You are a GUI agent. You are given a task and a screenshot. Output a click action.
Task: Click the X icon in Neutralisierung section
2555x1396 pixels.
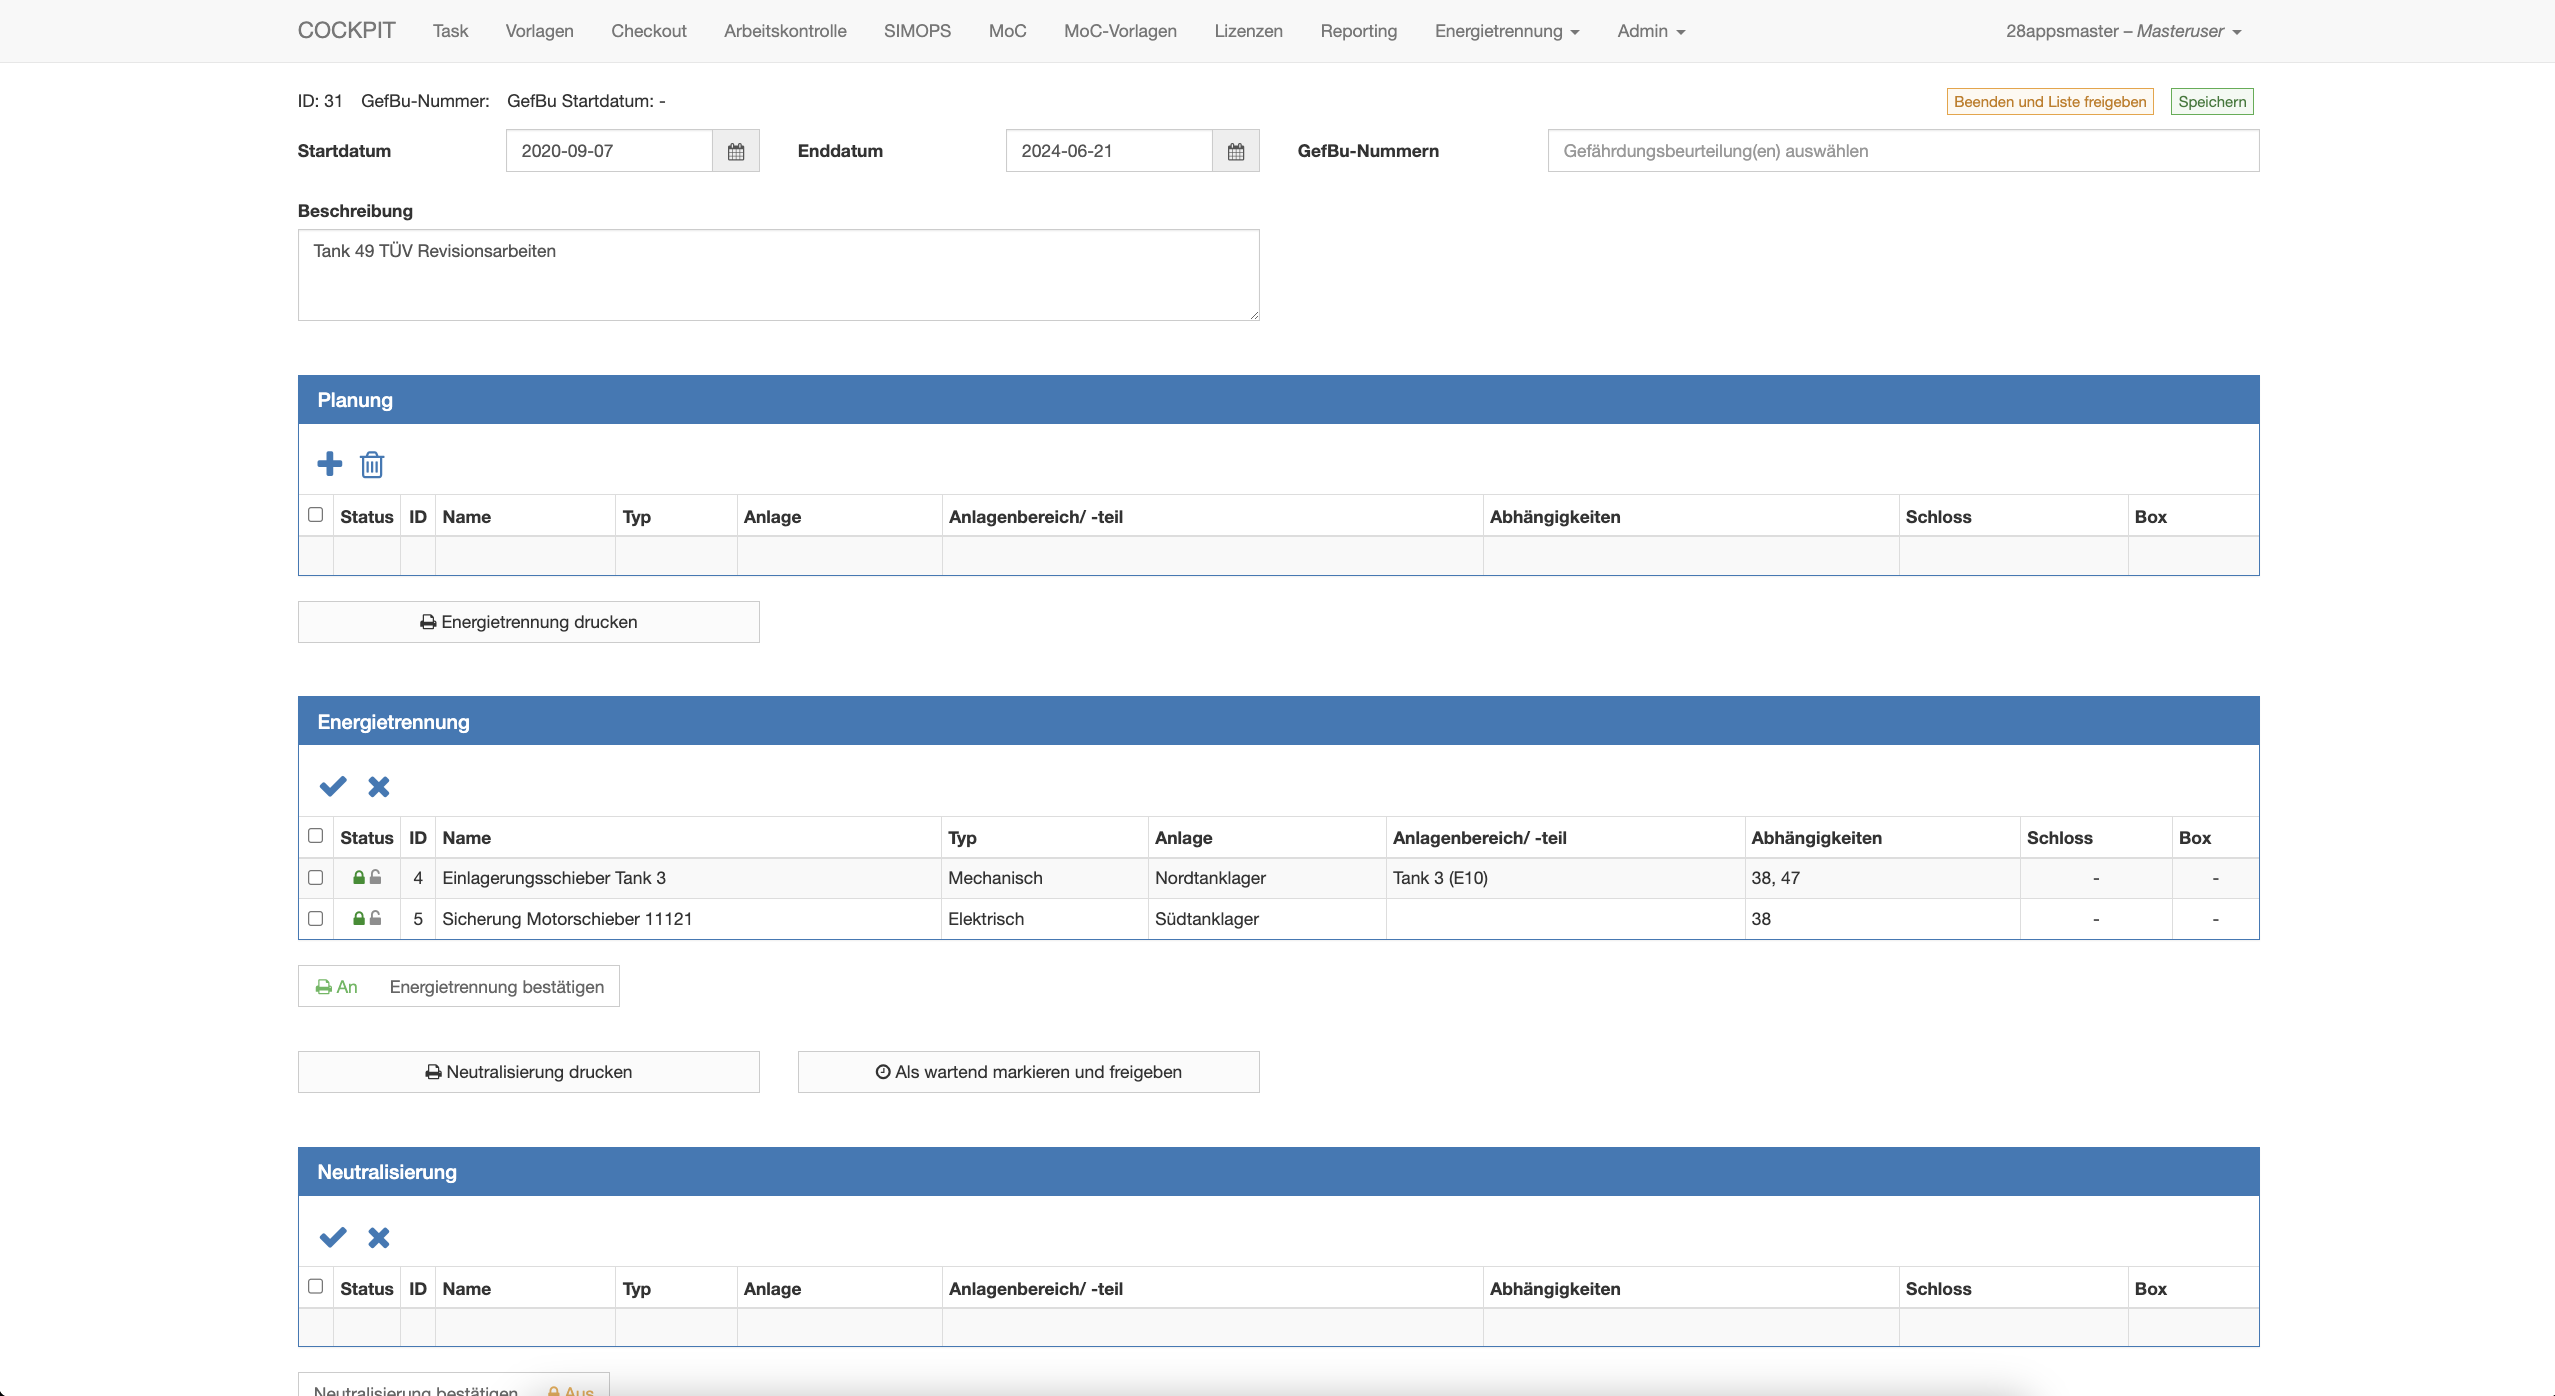(x=378, y=1238)
